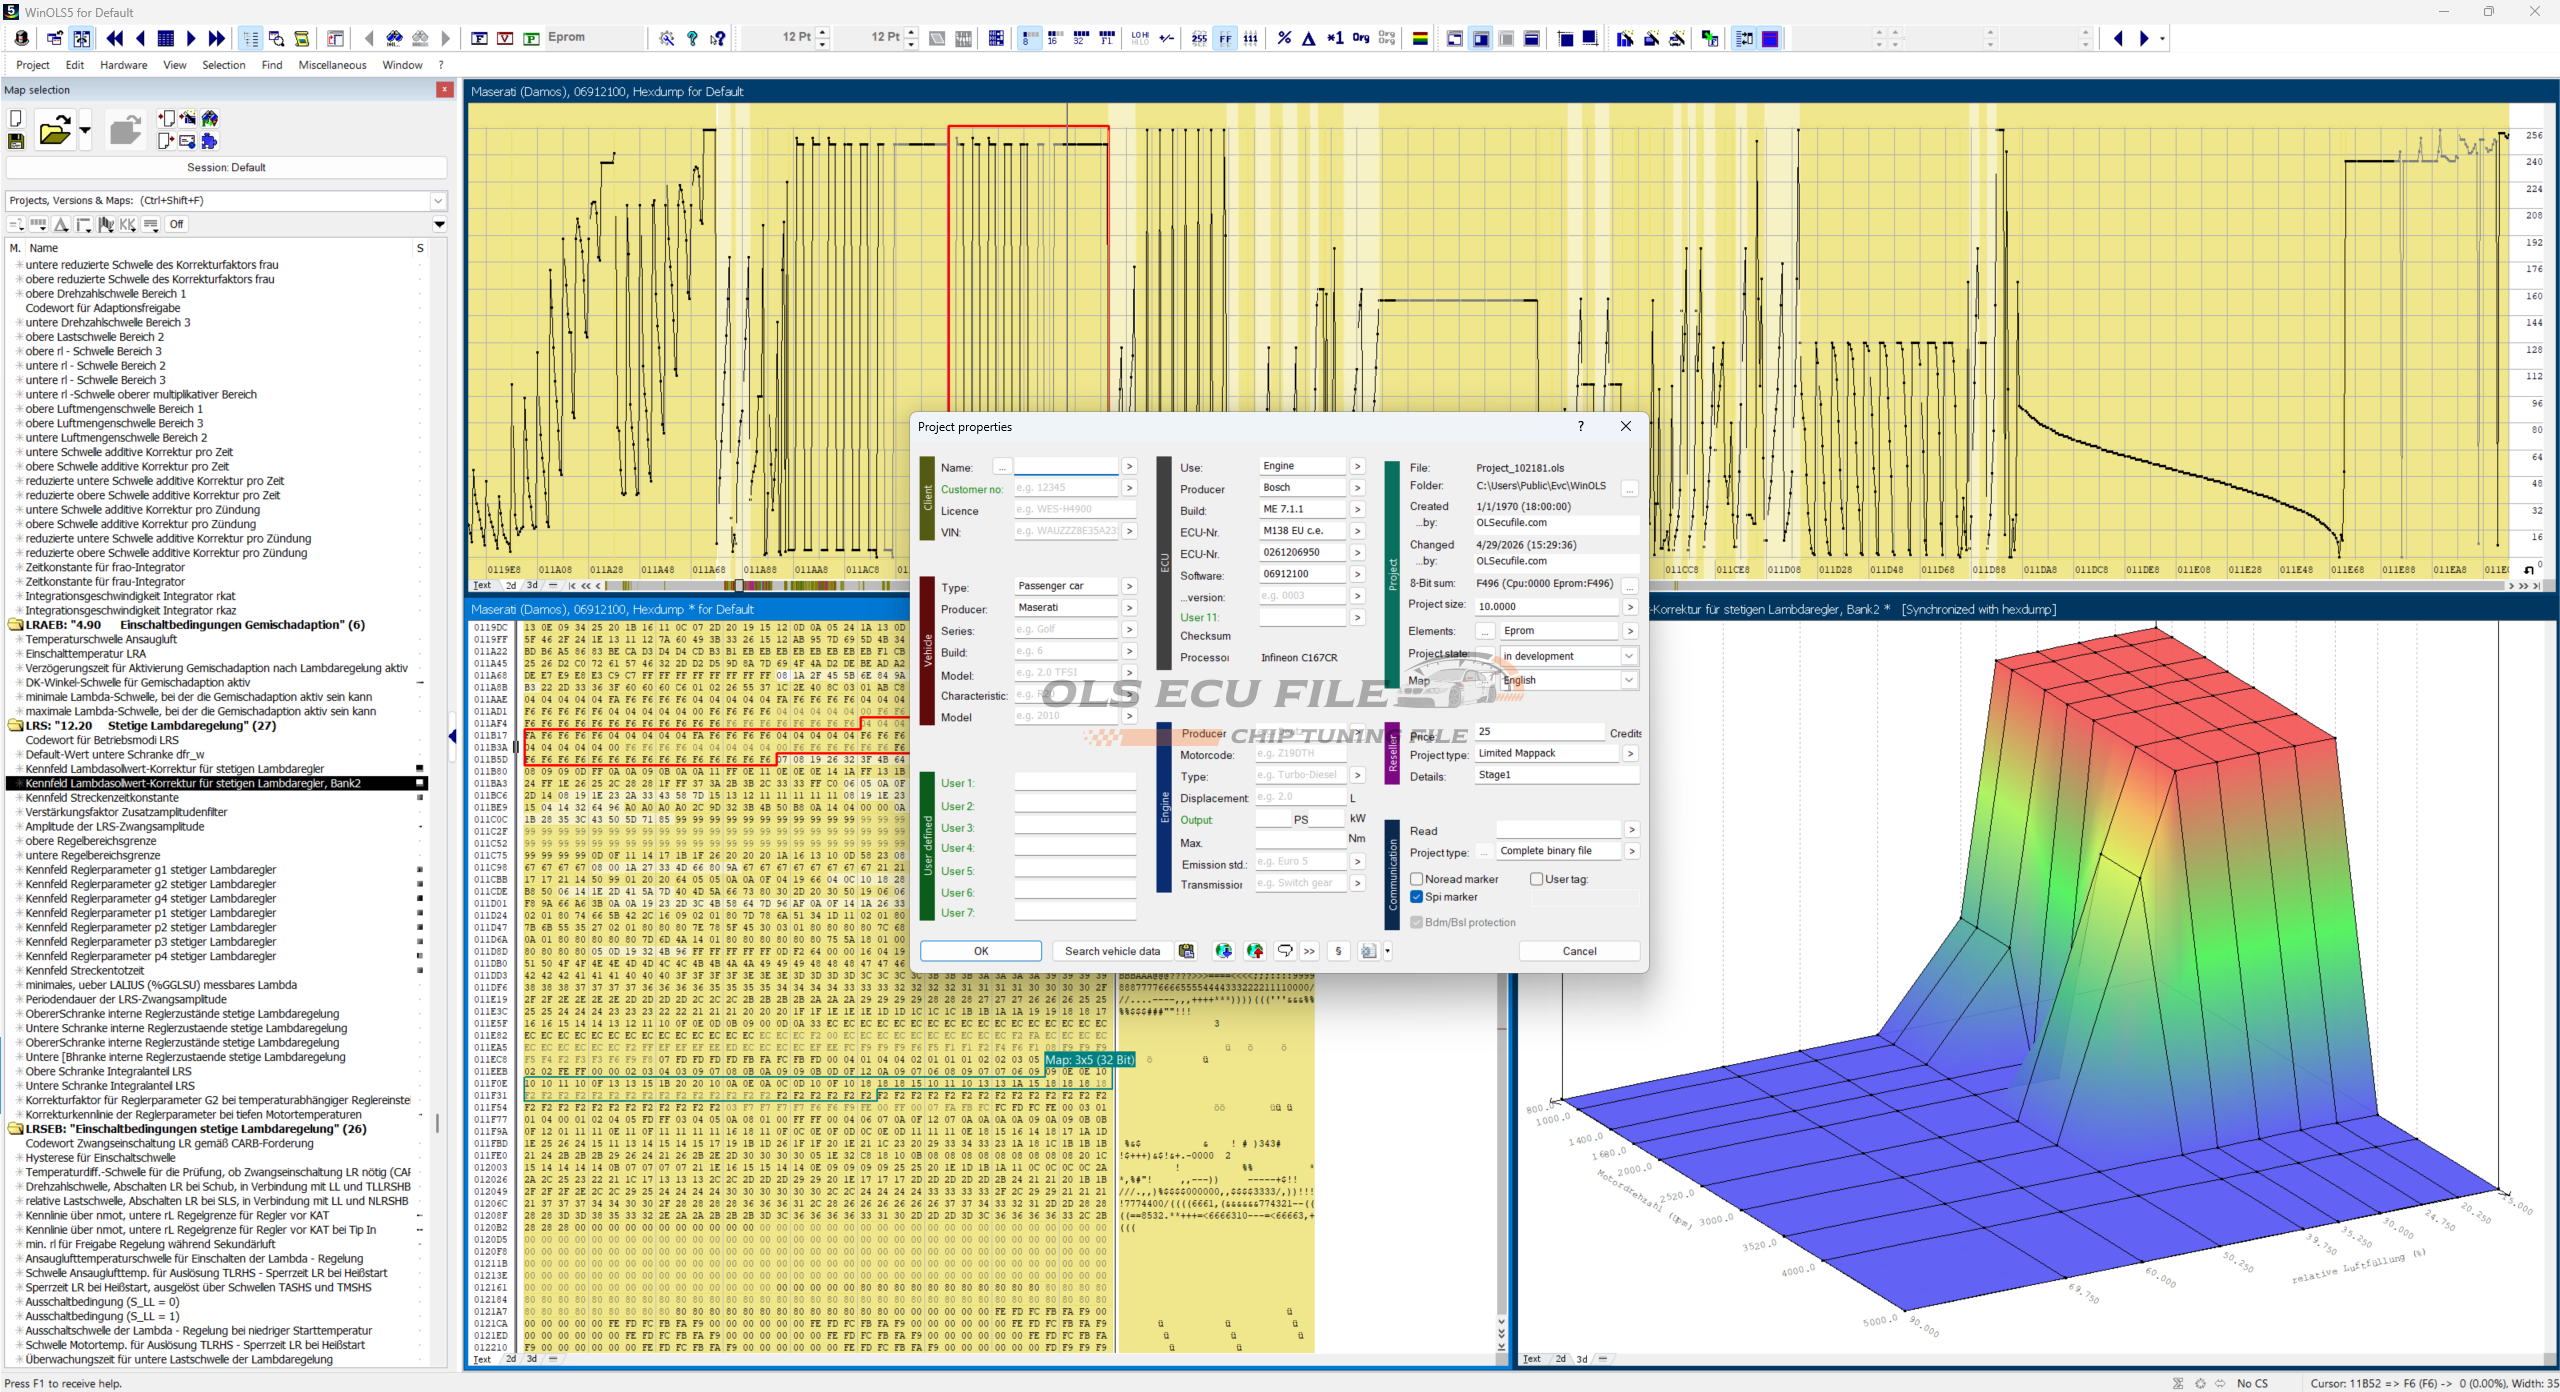Select the 16-bit display icon
This screenshot has width=2560, height=1392.
pos(1054,38)
